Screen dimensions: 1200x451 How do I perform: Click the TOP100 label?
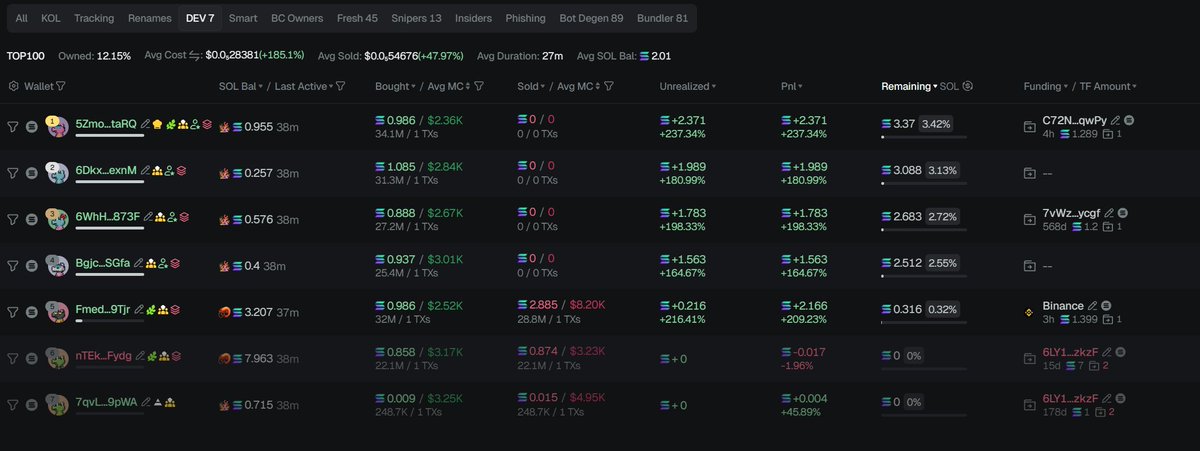coord(28,56)
